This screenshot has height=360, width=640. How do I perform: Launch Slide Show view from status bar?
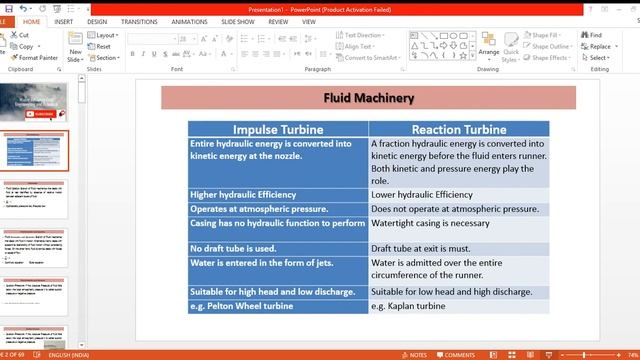549,355
